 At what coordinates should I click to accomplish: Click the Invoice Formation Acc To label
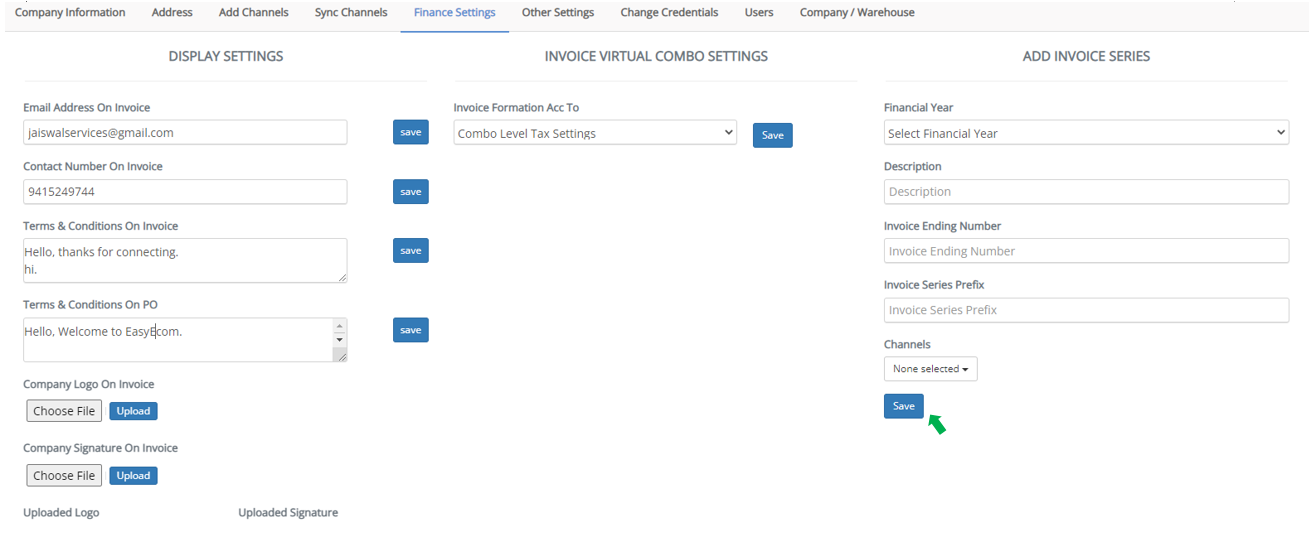coord(516,107)
